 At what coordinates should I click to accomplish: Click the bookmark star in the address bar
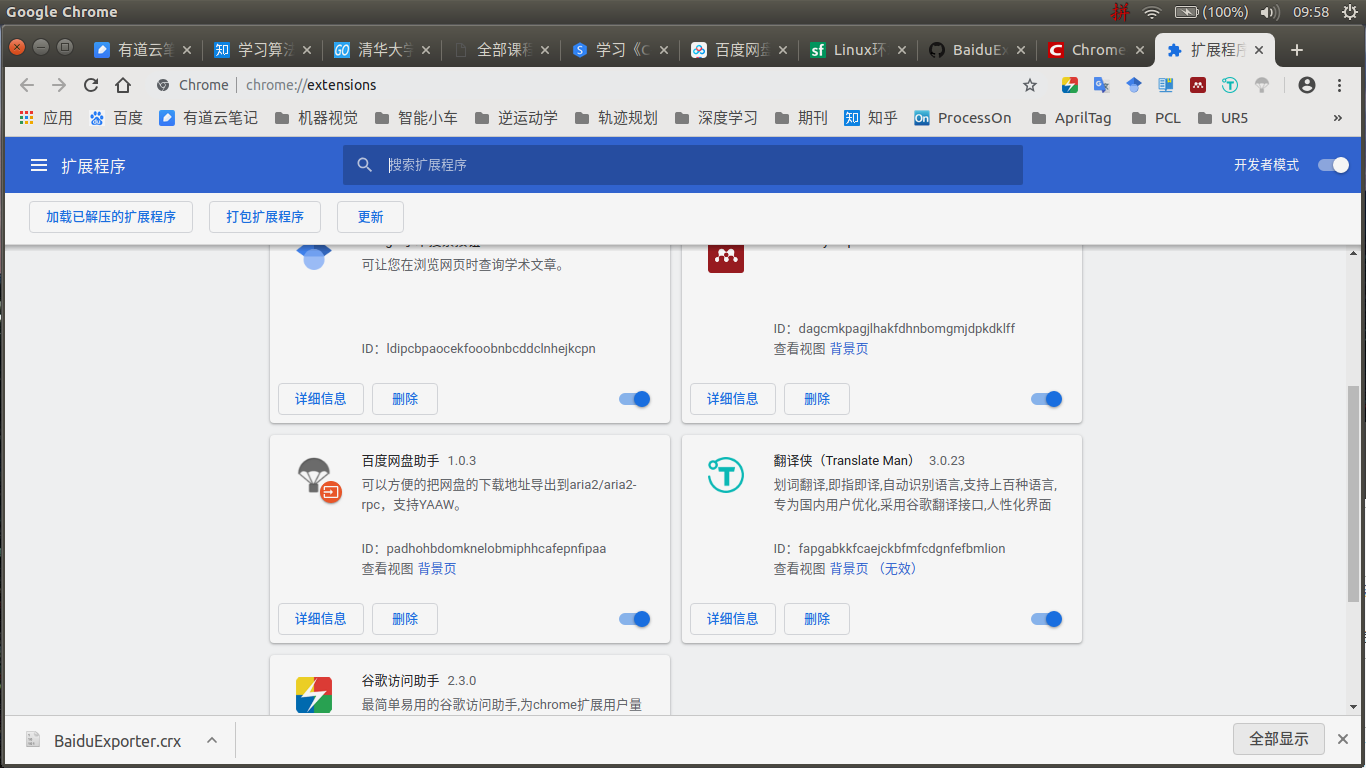(x=1030, y=85)
